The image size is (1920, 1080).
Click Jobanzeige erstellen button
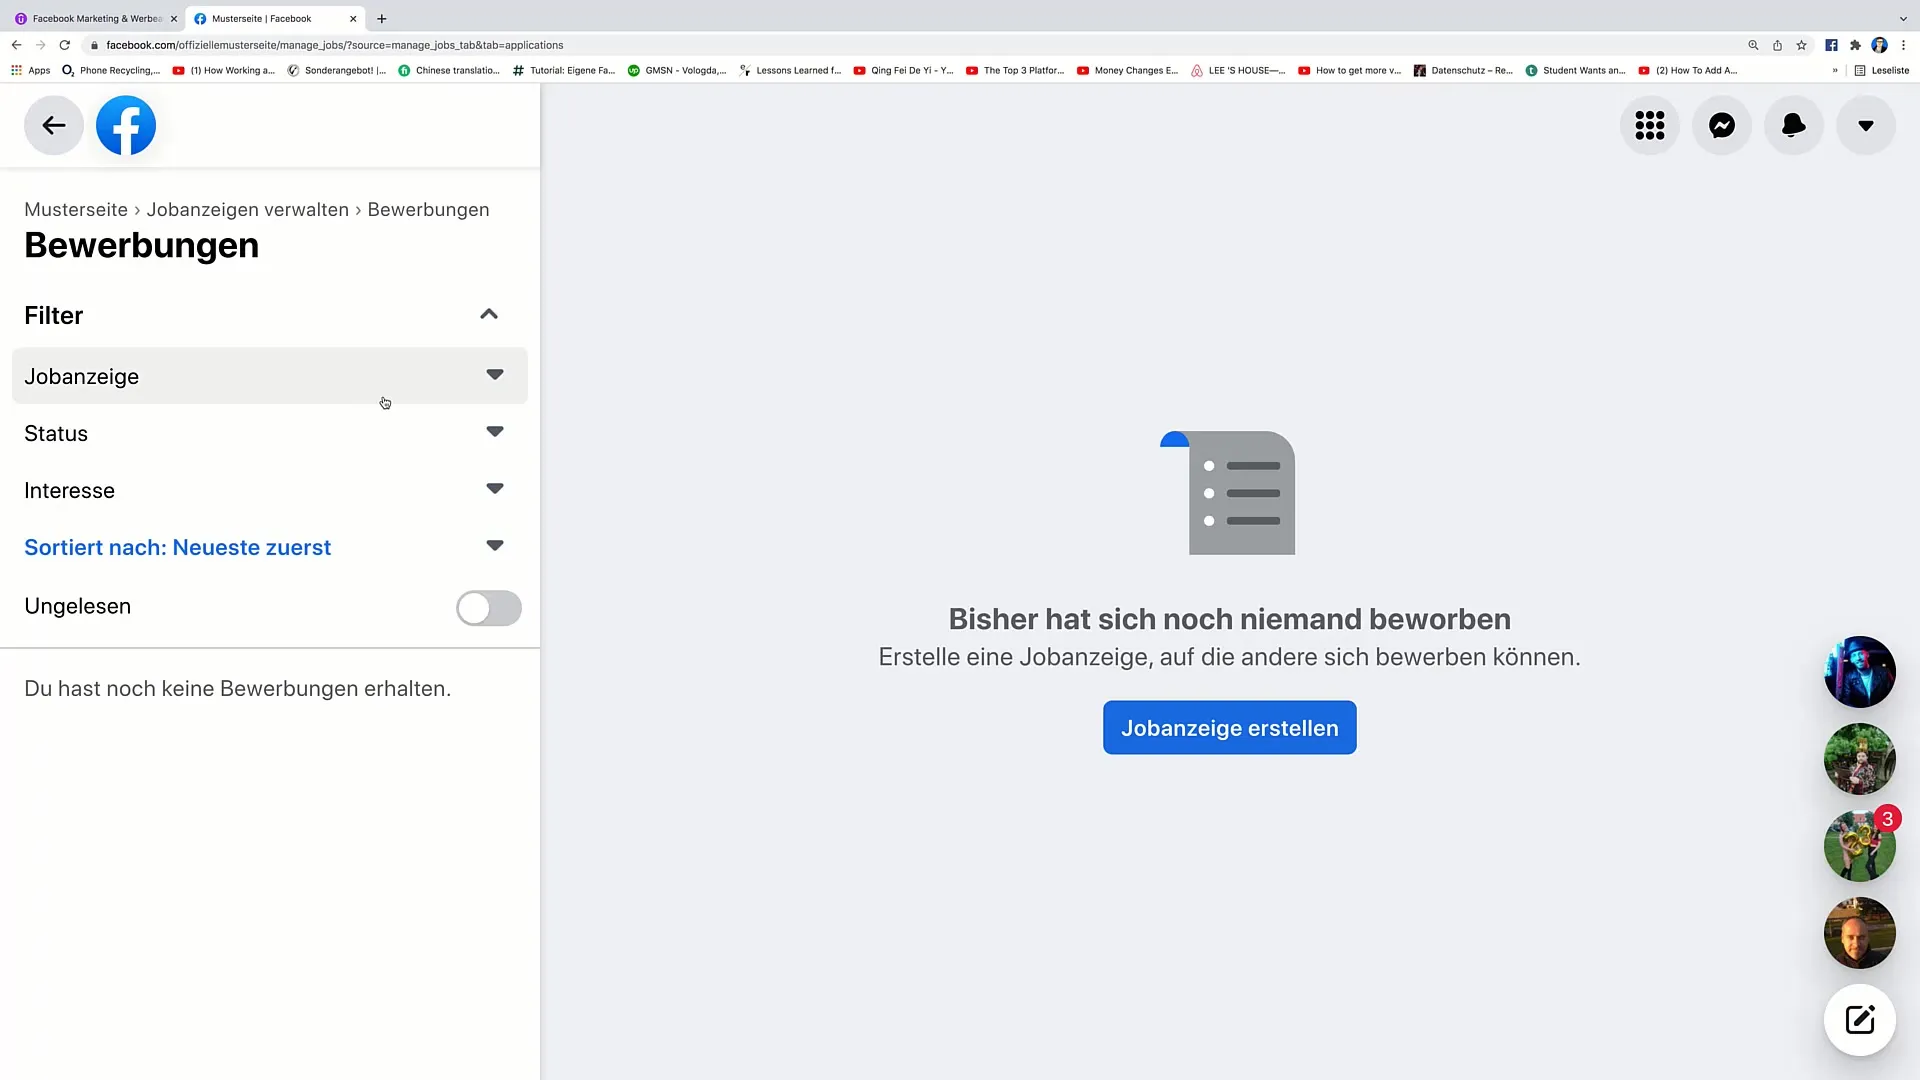1229,728
